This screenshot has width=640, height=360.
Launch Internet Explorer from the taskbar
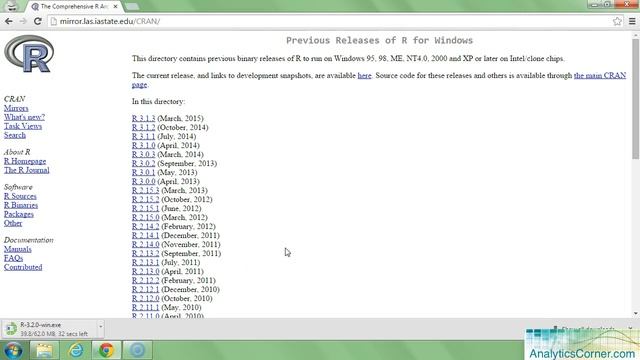tap(76, 350)
